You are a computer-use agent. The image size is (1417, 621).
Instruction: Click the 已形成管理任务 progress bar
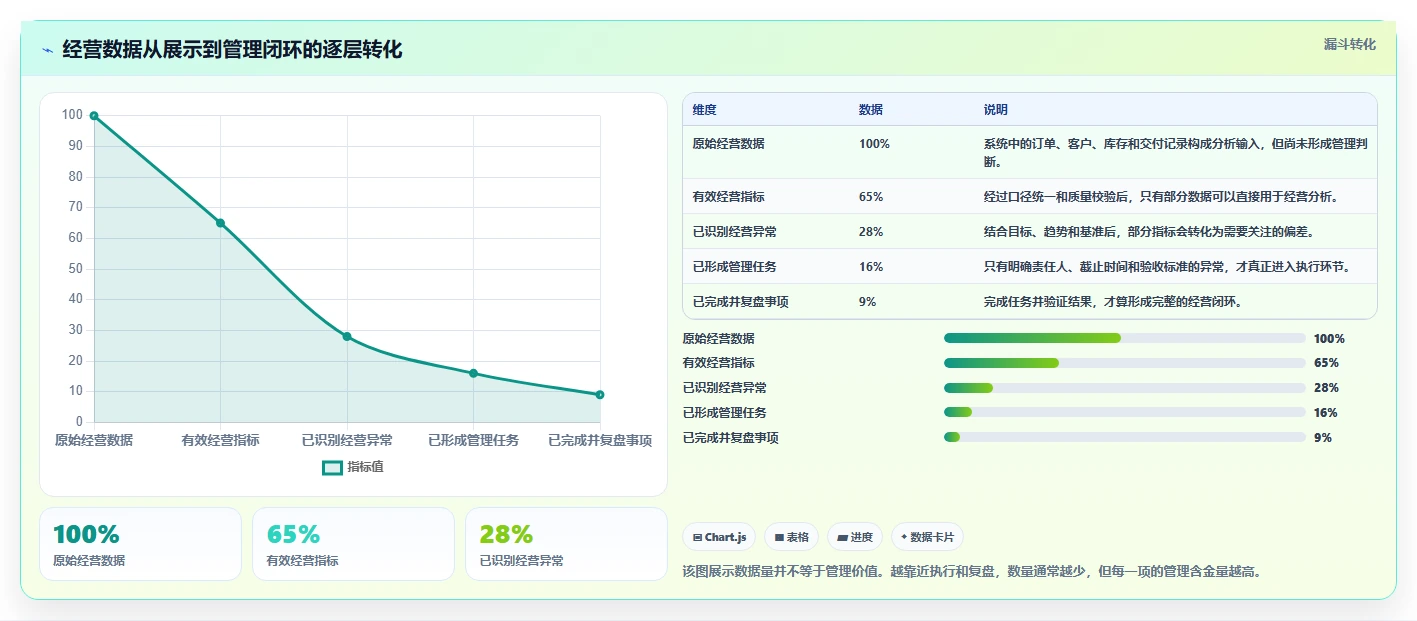point(1125,412)
